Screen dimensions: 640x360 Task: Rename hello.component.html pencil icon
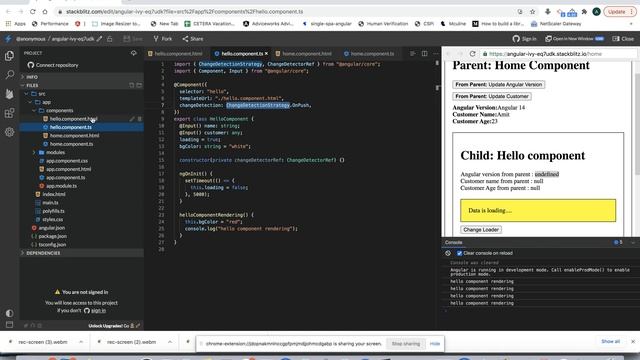pyautogui.click(x=132, y=119)
